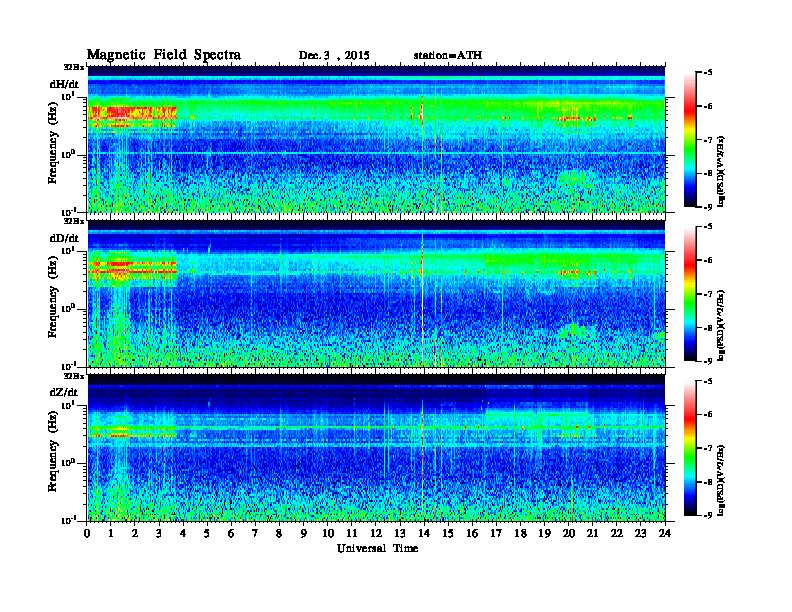Click hour 2 on the Universal Time axis
The height and width of the screenshot is (612, 792).
(x=135, y=533)
